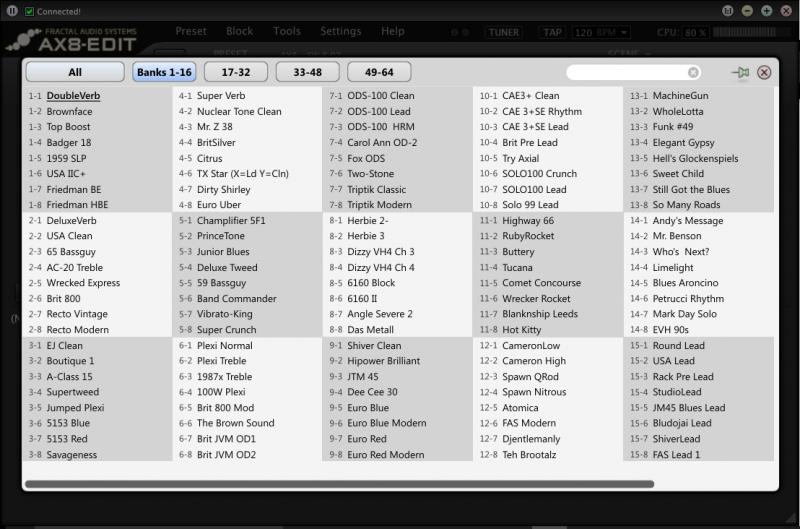Click the pause icon in title bar
Viewport: 800px width, 529px height.
pos(12,11)
